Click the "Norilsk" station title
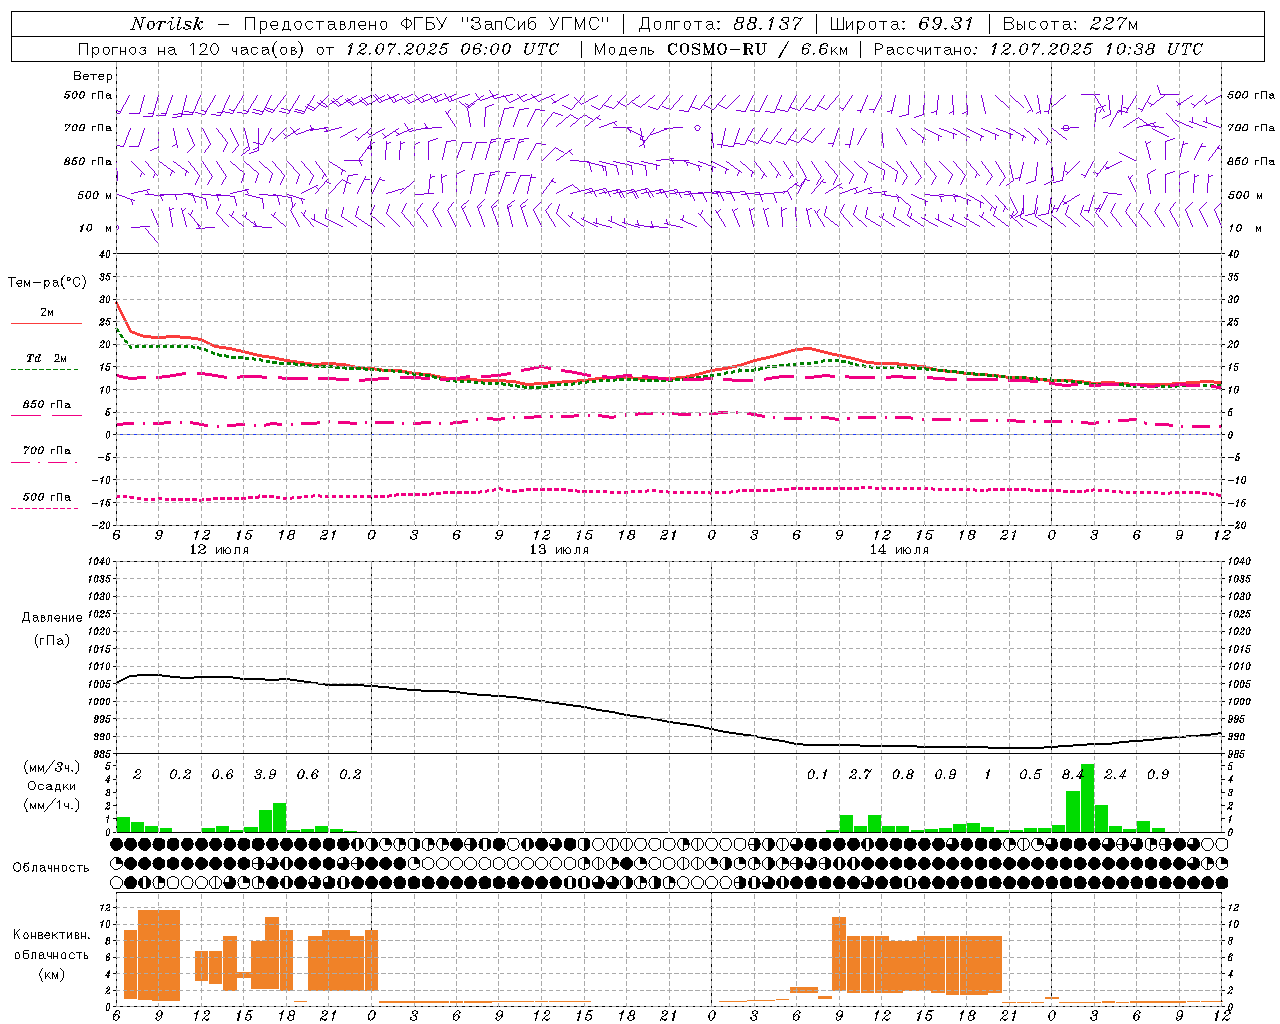 coord(166,24)
